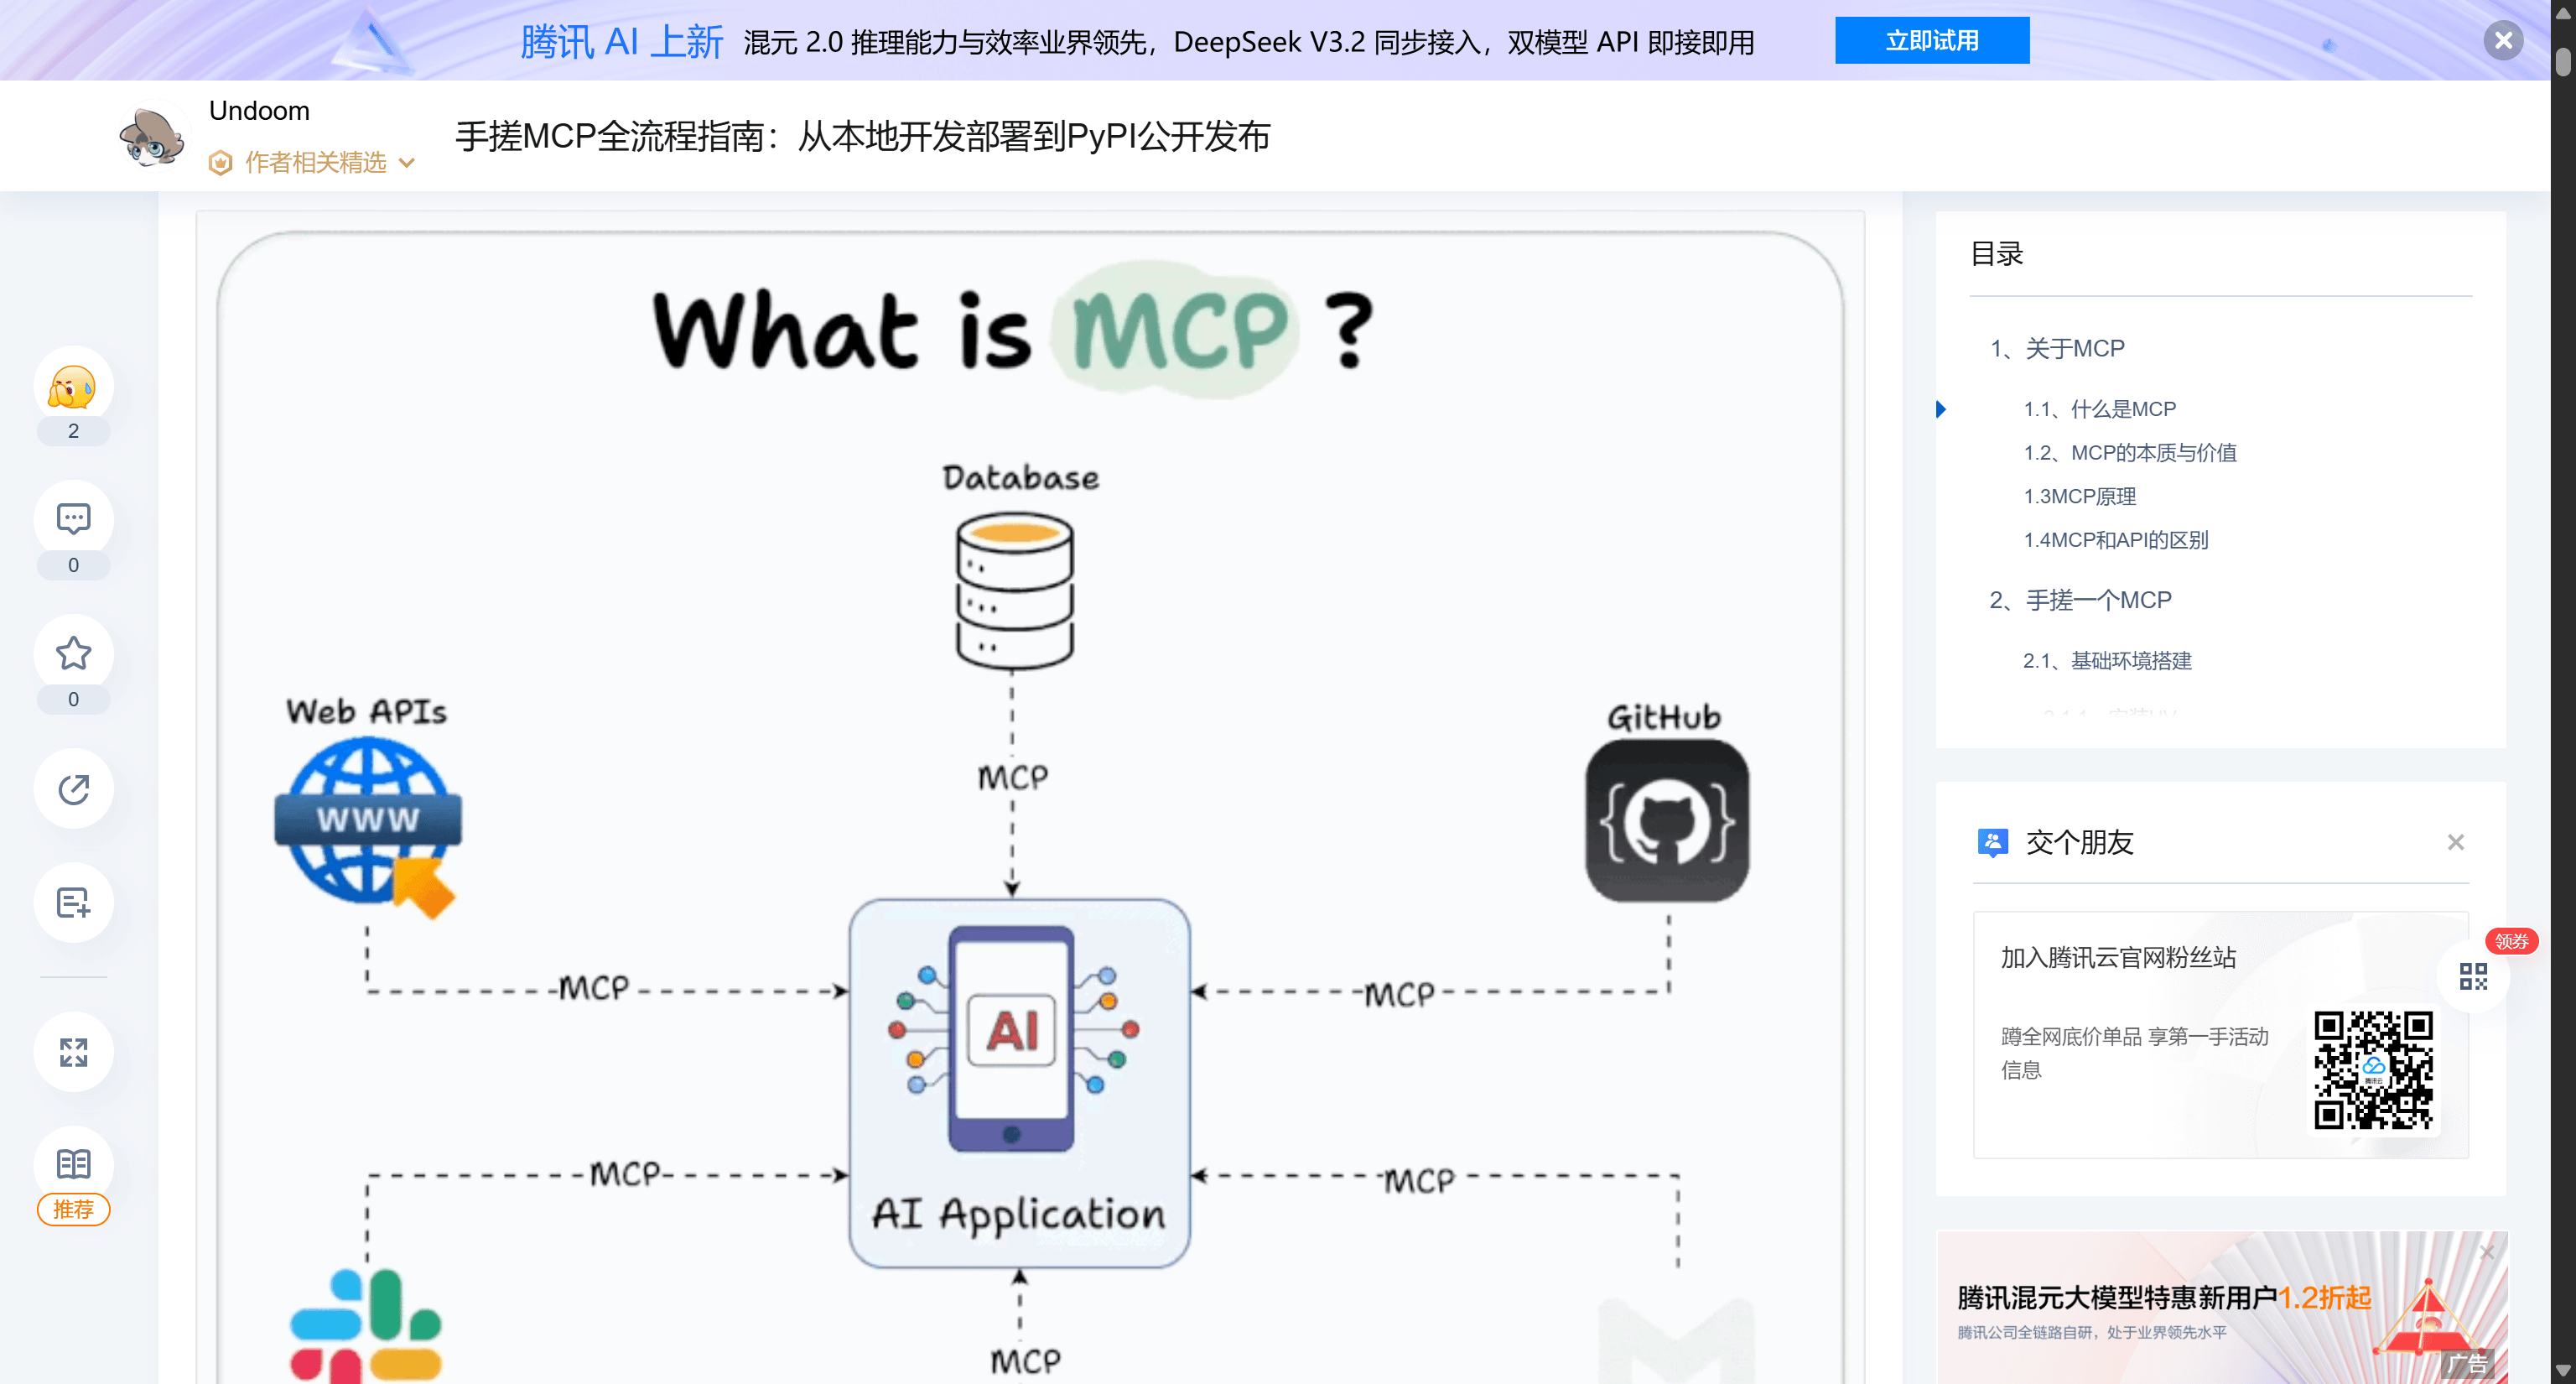Open the recommended reading book icon

click(x=73, y=1165)
